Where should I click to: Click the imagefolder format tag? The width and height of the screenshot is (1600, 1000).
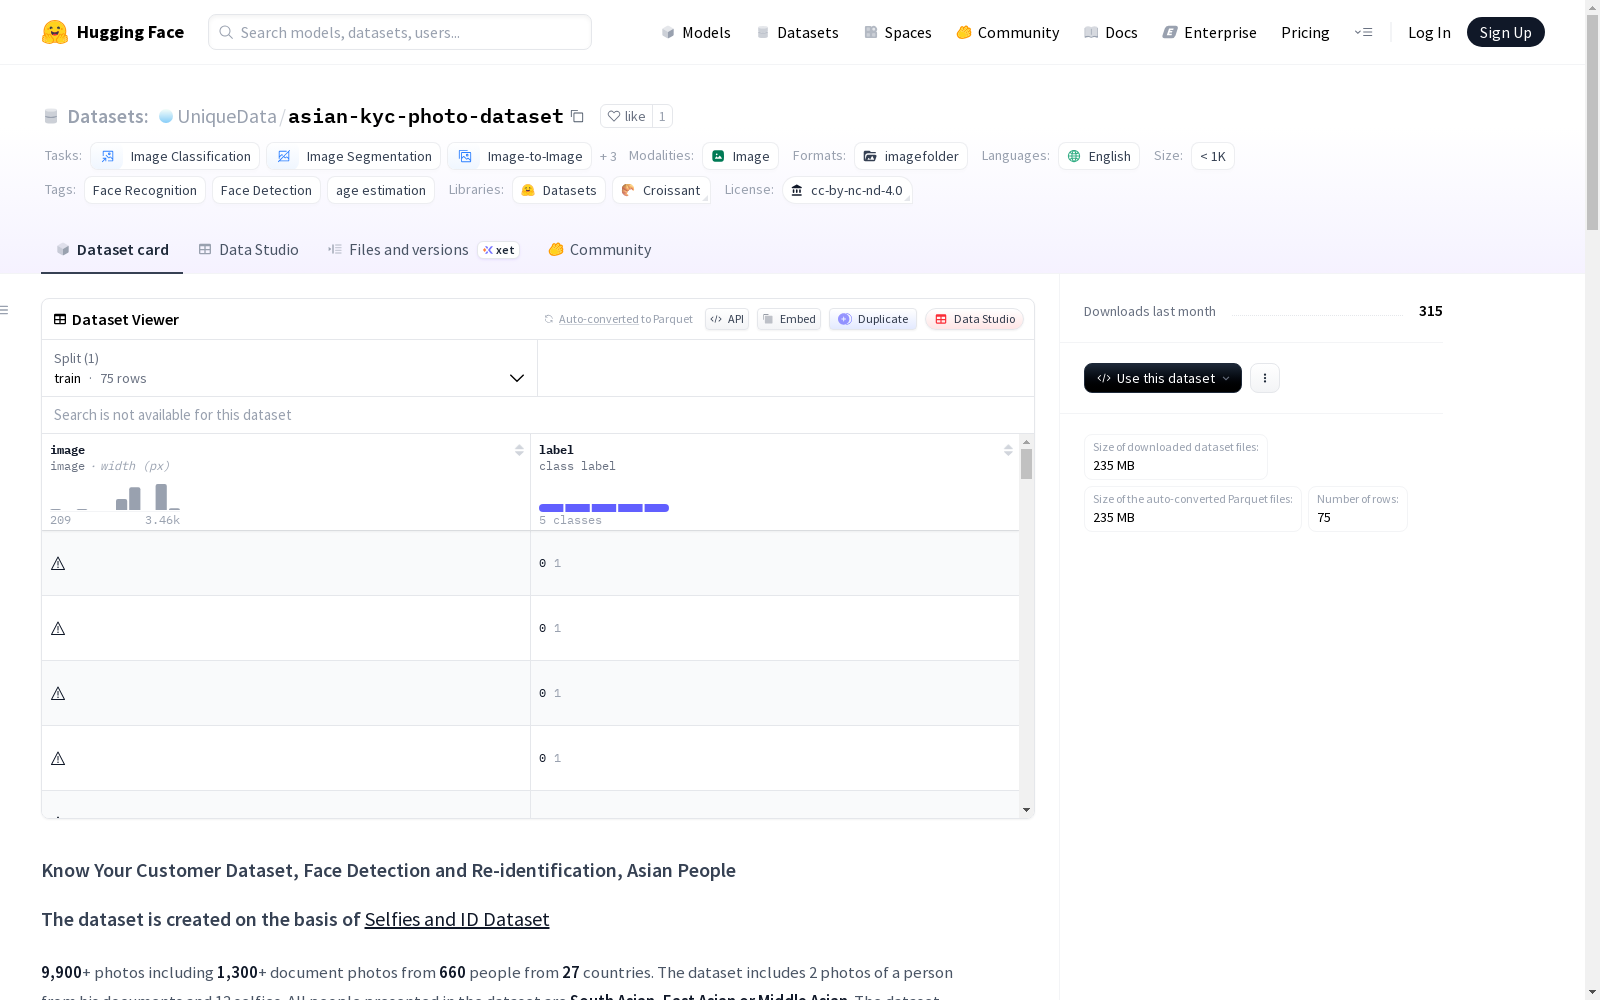point(911,156)
